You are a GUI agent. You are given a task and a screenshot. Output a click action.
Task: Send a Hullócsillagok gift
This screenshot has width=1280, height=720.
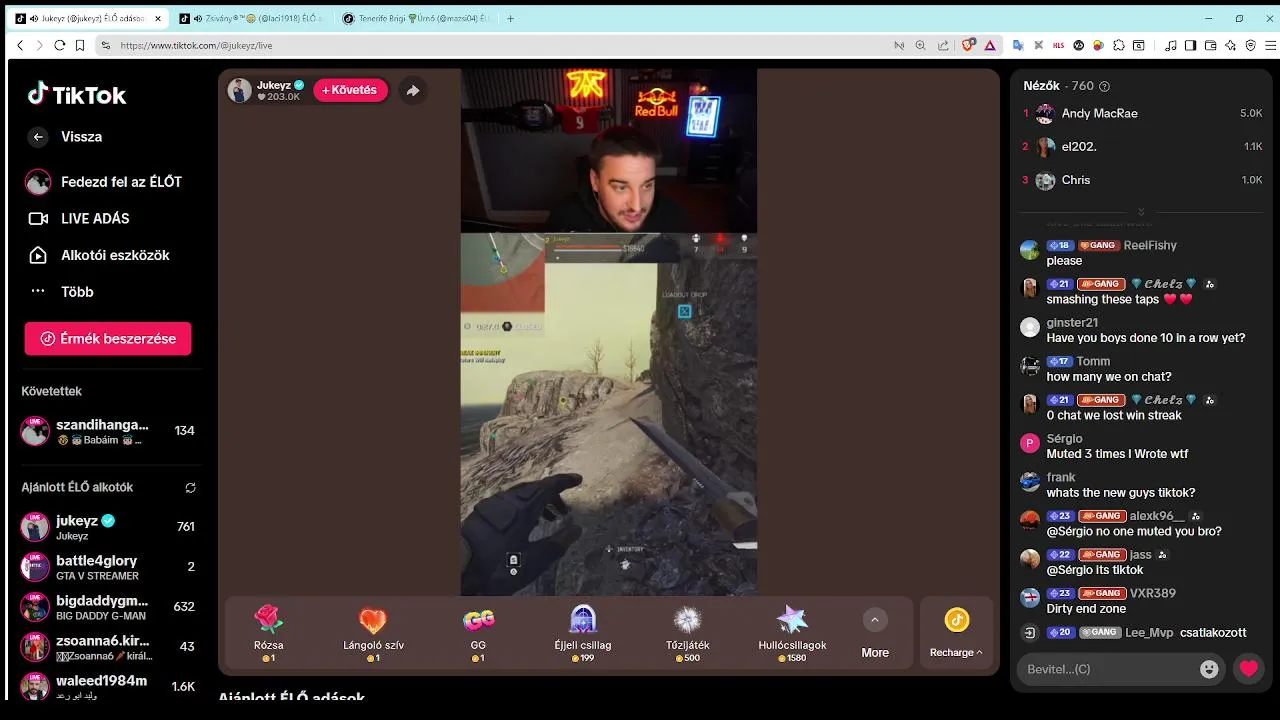pyautogui.click(x=792, y=633)
